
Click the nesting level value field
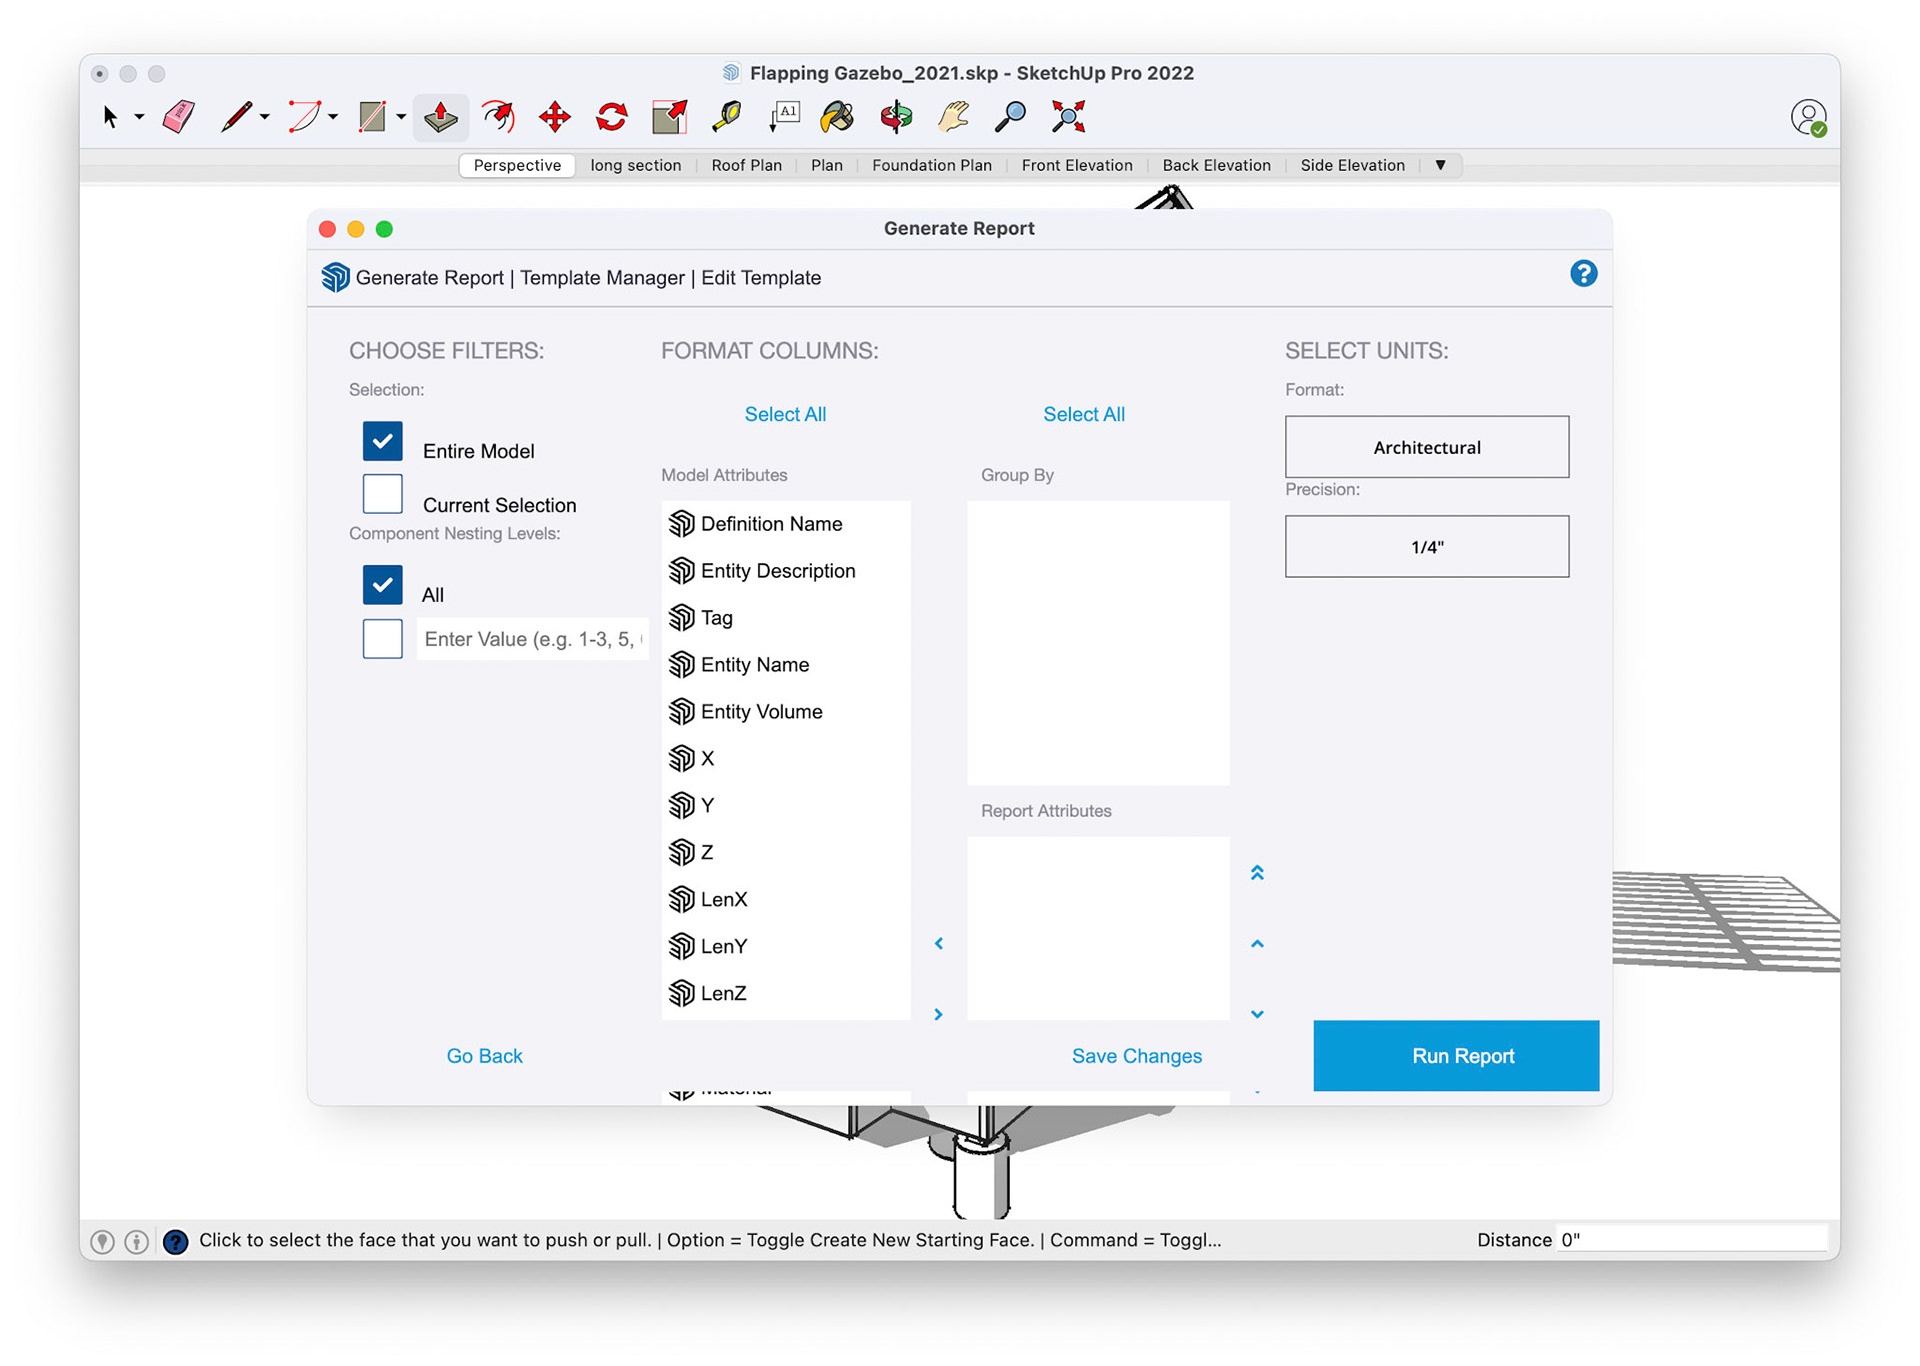[x=531, y=639]
